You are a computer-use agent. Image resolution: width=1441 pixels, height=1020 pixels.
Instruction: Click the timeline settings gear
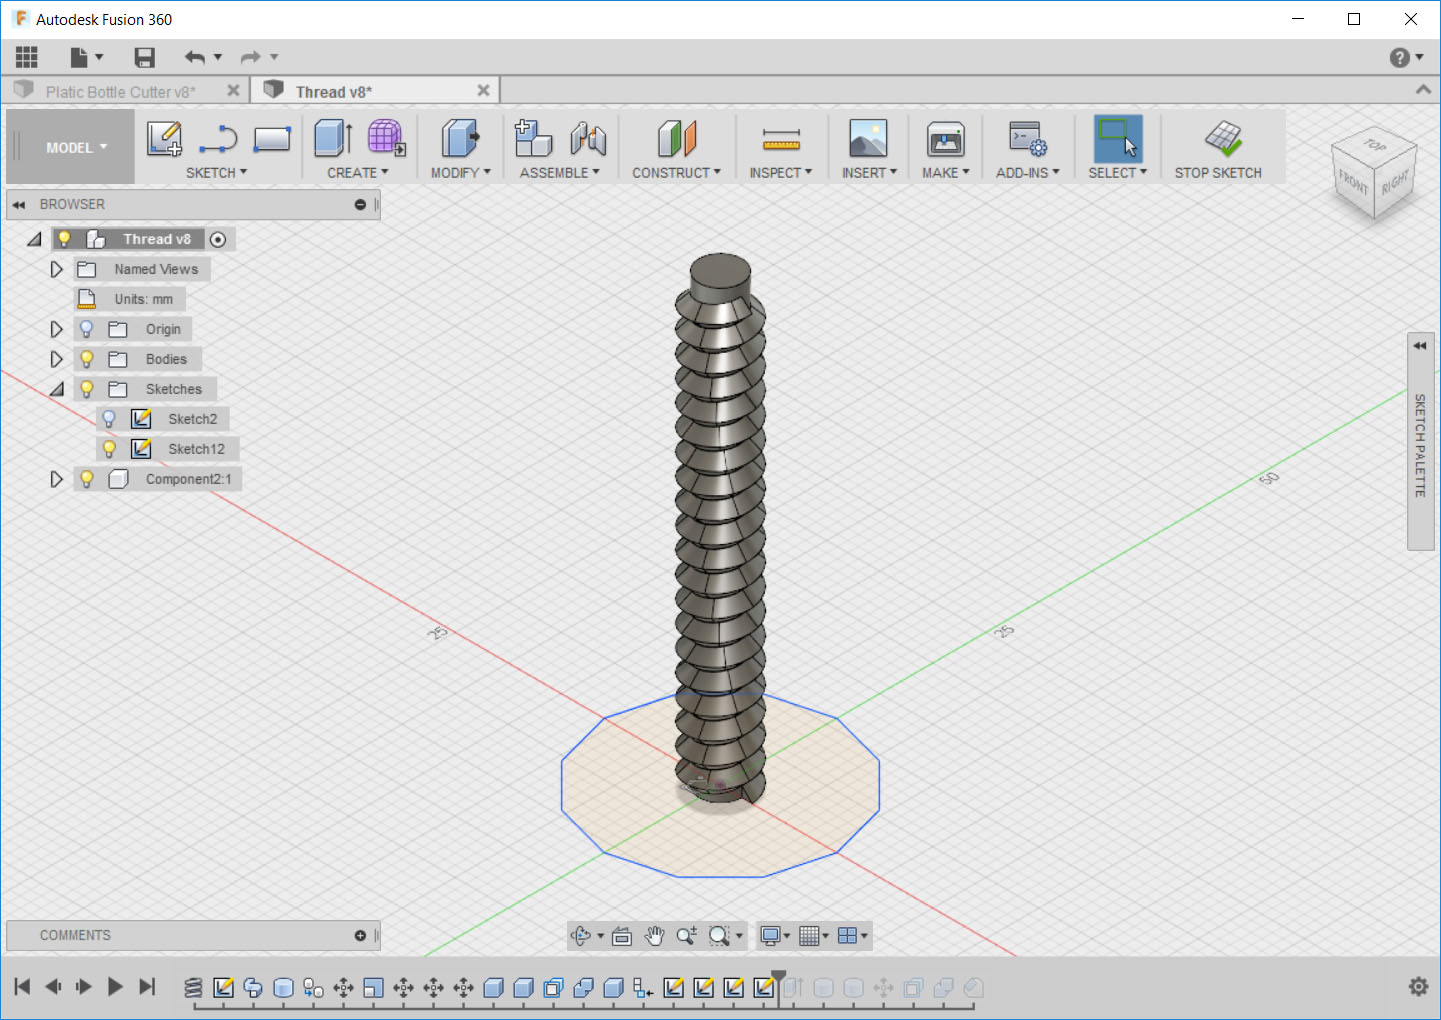1418,987
